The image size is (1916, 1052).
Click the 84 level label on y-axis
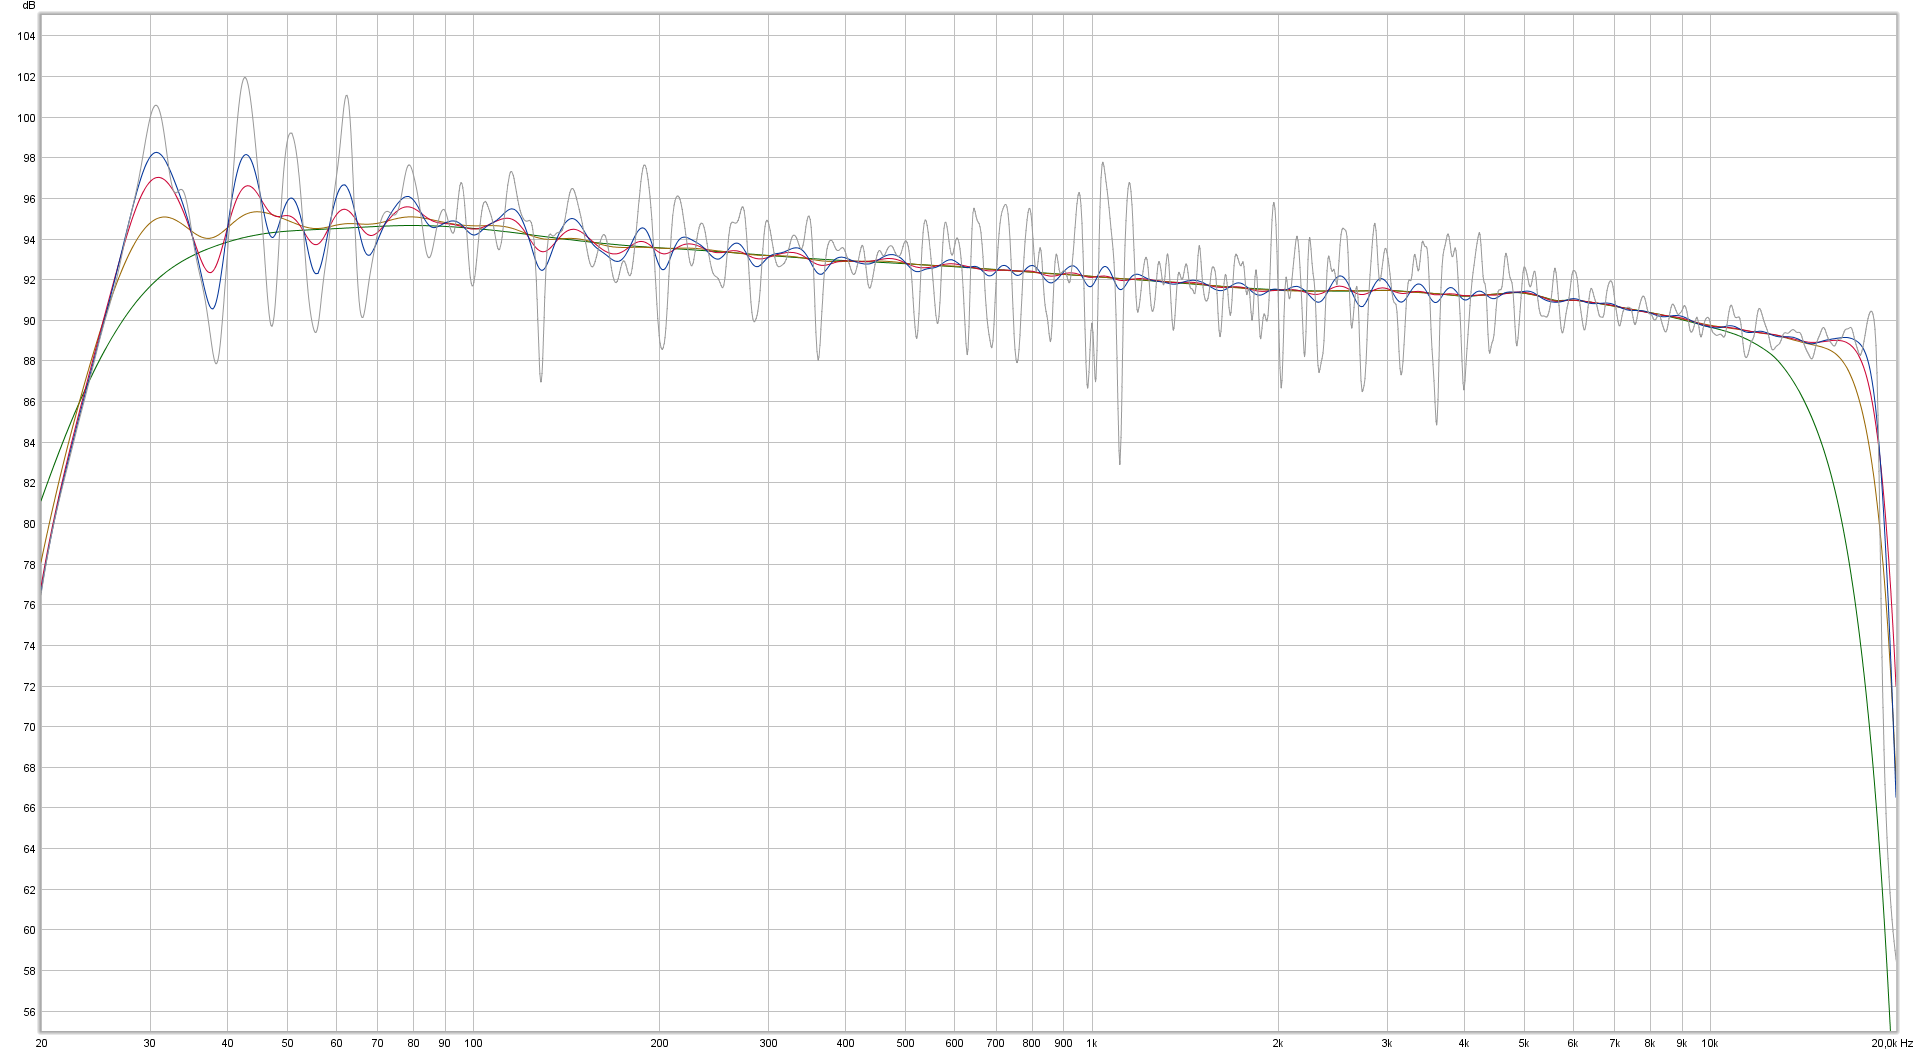(29, 443)
